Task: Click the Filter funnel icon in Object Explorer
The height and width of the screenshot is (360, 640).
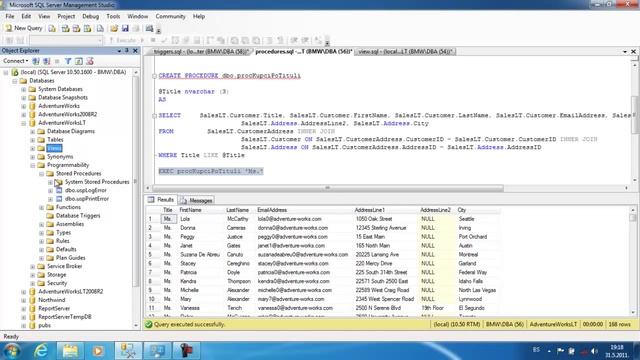Action: [x=68, y=61]
